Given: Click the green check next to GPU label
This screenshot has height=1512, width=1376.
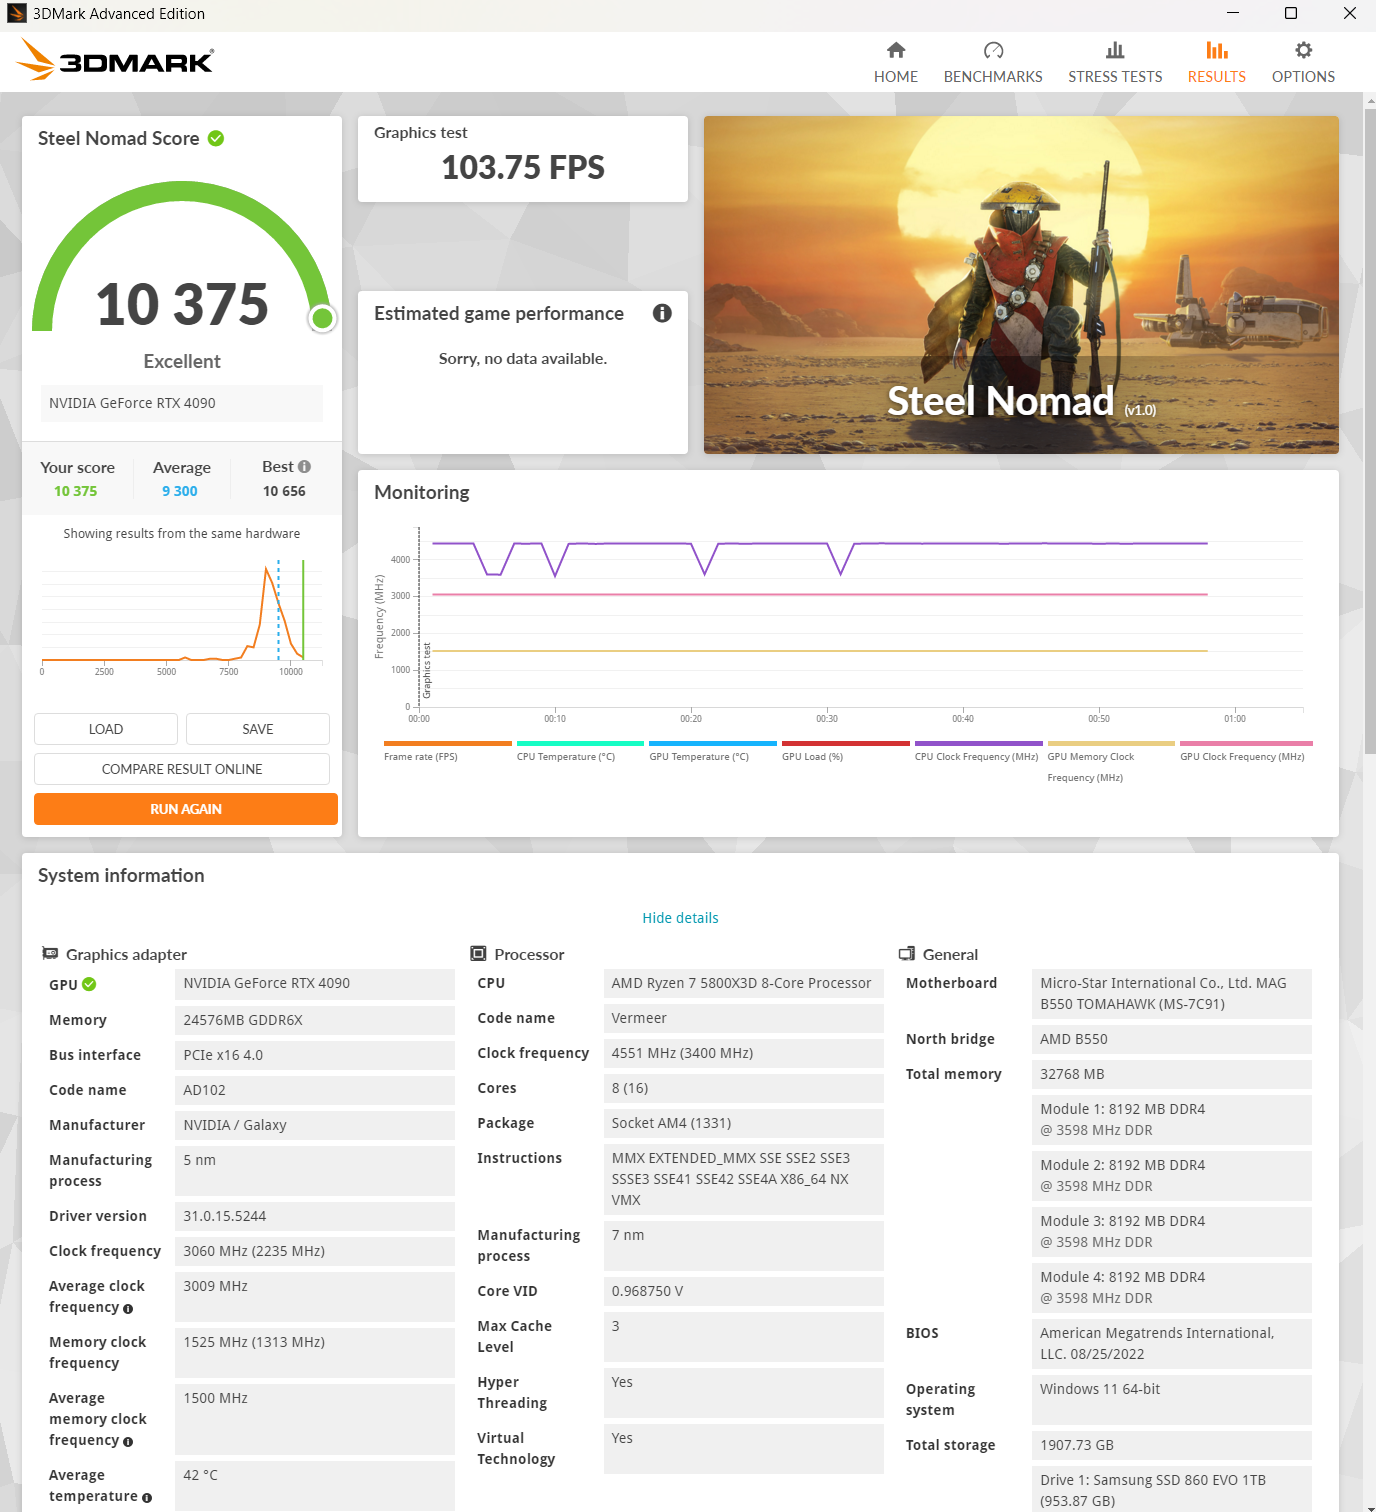Looking at the screenshot, I should point(89,984).
